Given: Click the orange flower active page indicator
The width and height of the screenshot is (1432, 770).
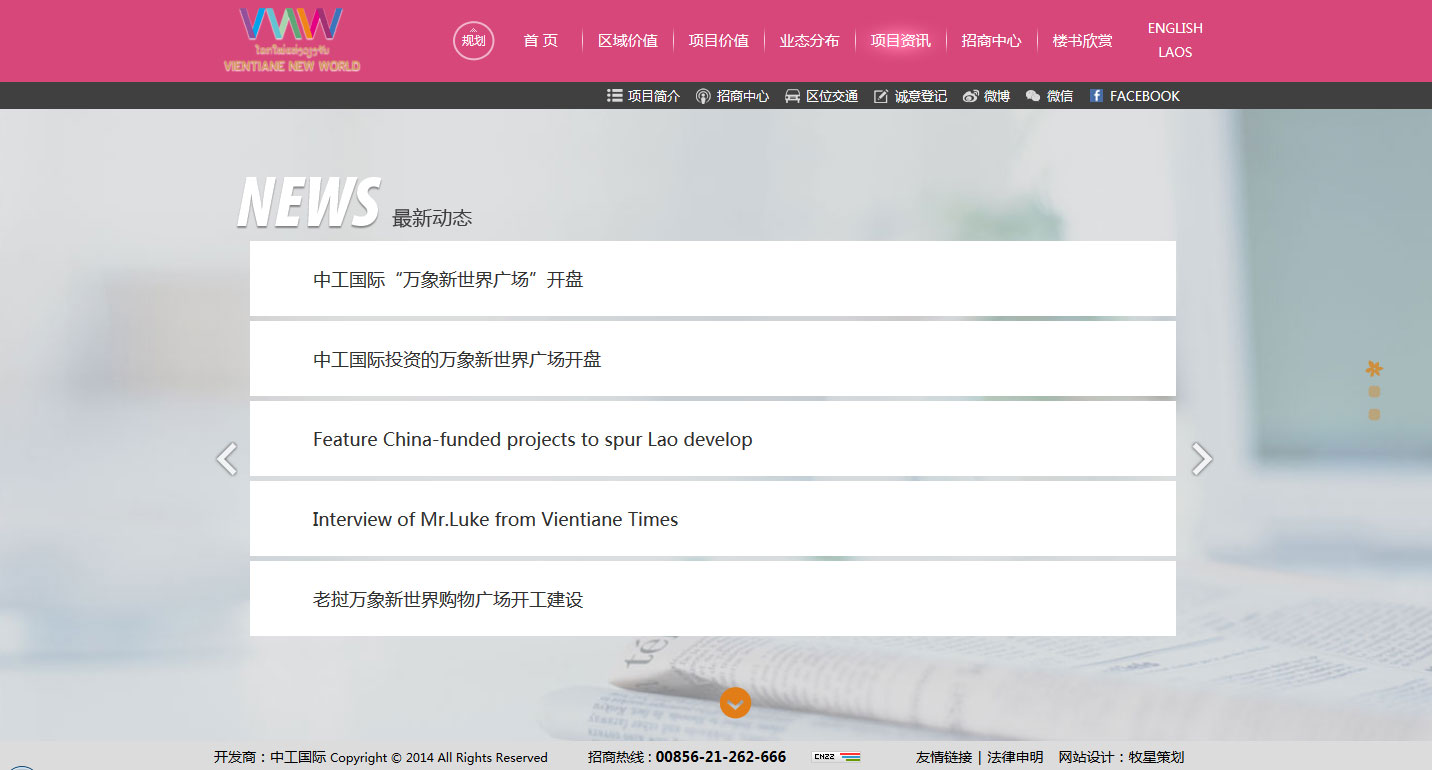Looking at the screenshot, I should (x=1374, y=368).
